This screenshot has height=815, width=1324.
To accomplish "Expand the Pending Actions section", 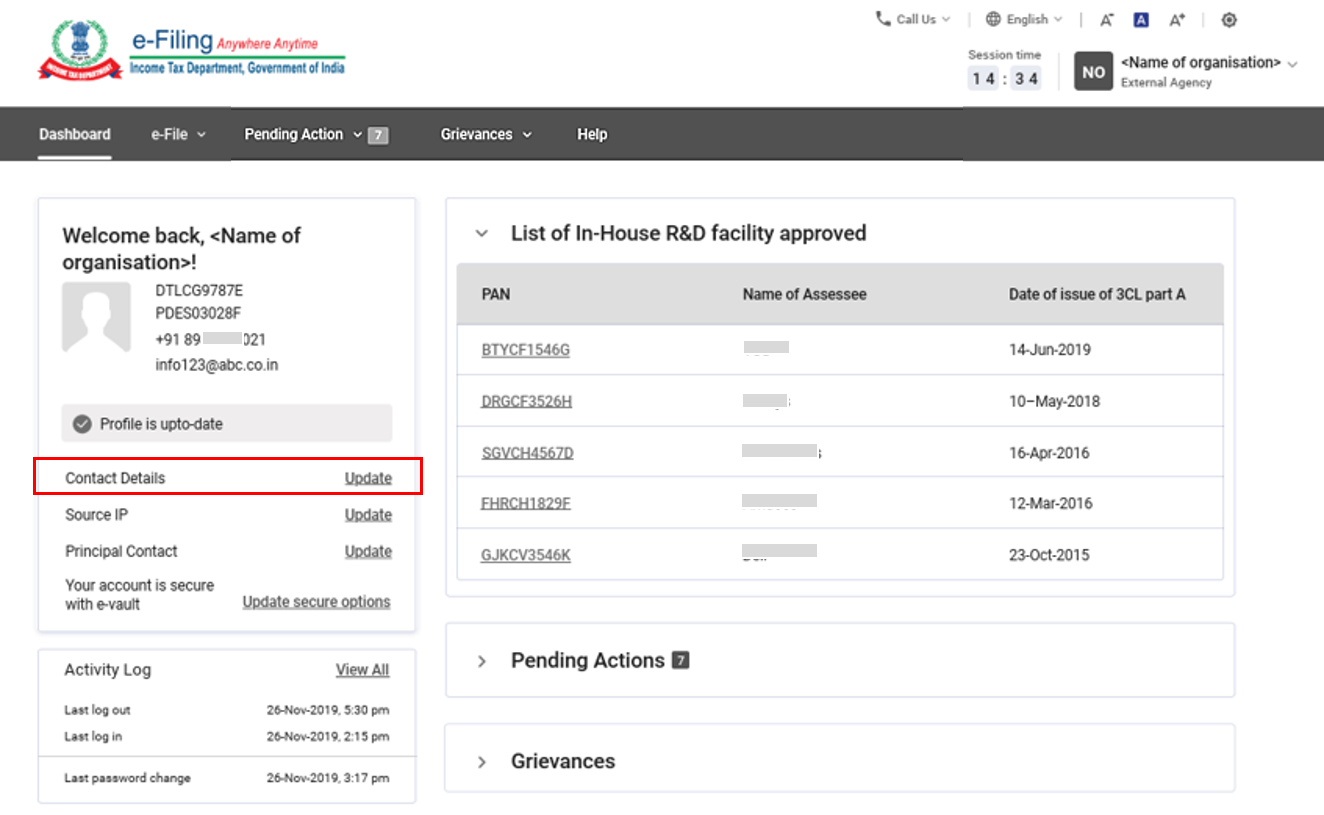I will 482,661.
